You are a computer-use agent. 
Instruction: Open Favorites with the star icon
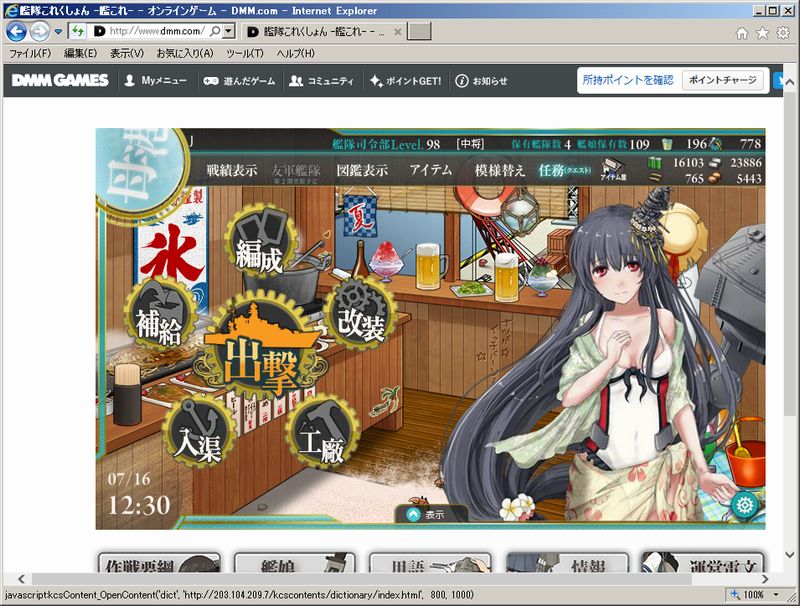[762, 33]
